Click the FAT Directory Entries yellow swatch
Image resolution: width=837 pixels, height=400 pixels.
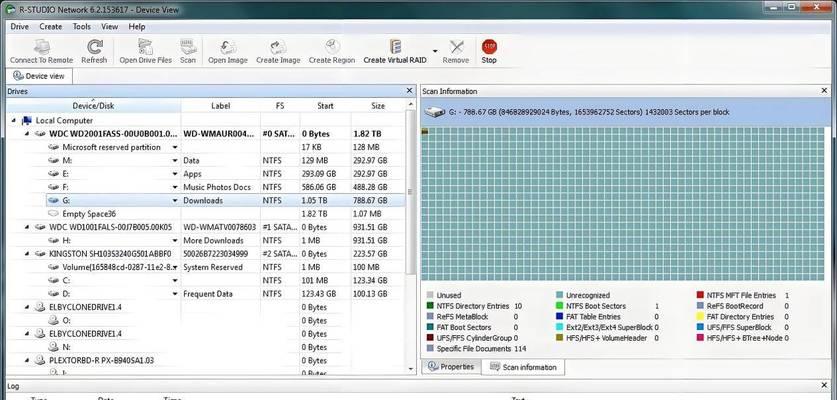click(x=700, y=317)
